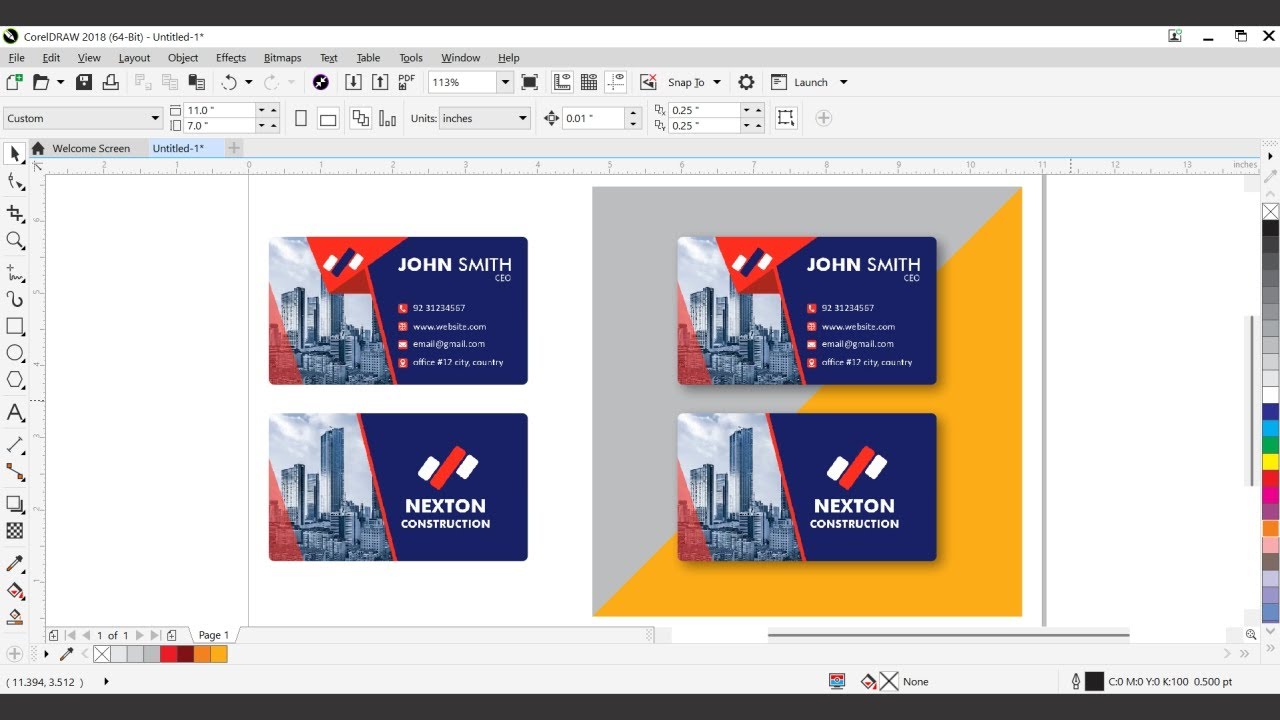Screen dimensions: 1280x720
Task: Open the Bitmaps menu
Action: (x=282, y=58)
